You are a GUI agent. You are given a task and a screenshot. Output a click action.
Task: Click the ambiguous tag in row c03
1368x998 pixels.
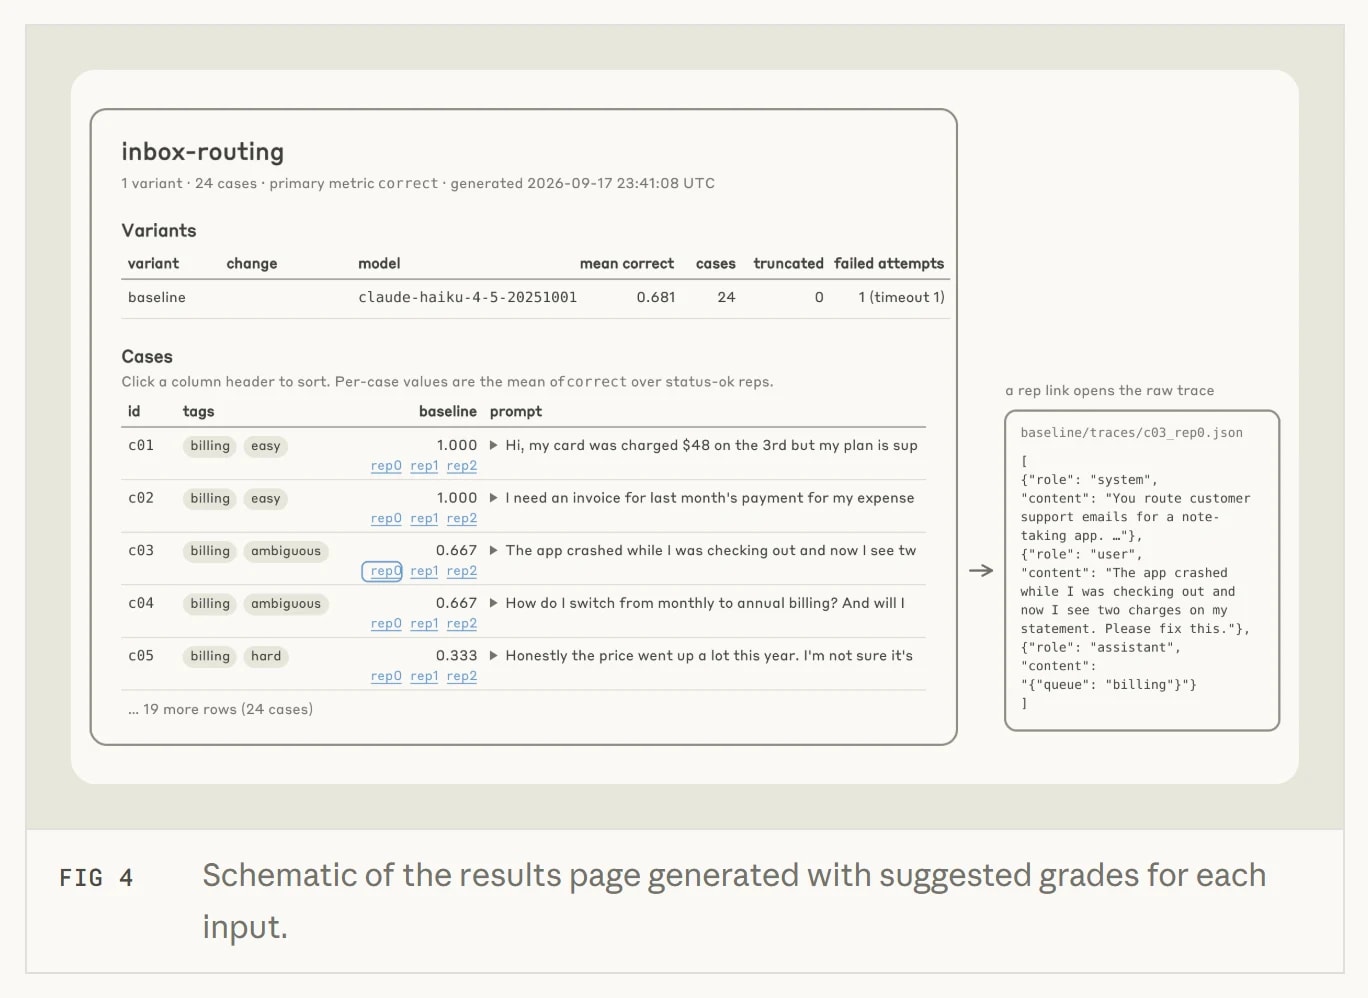[286, 551]
